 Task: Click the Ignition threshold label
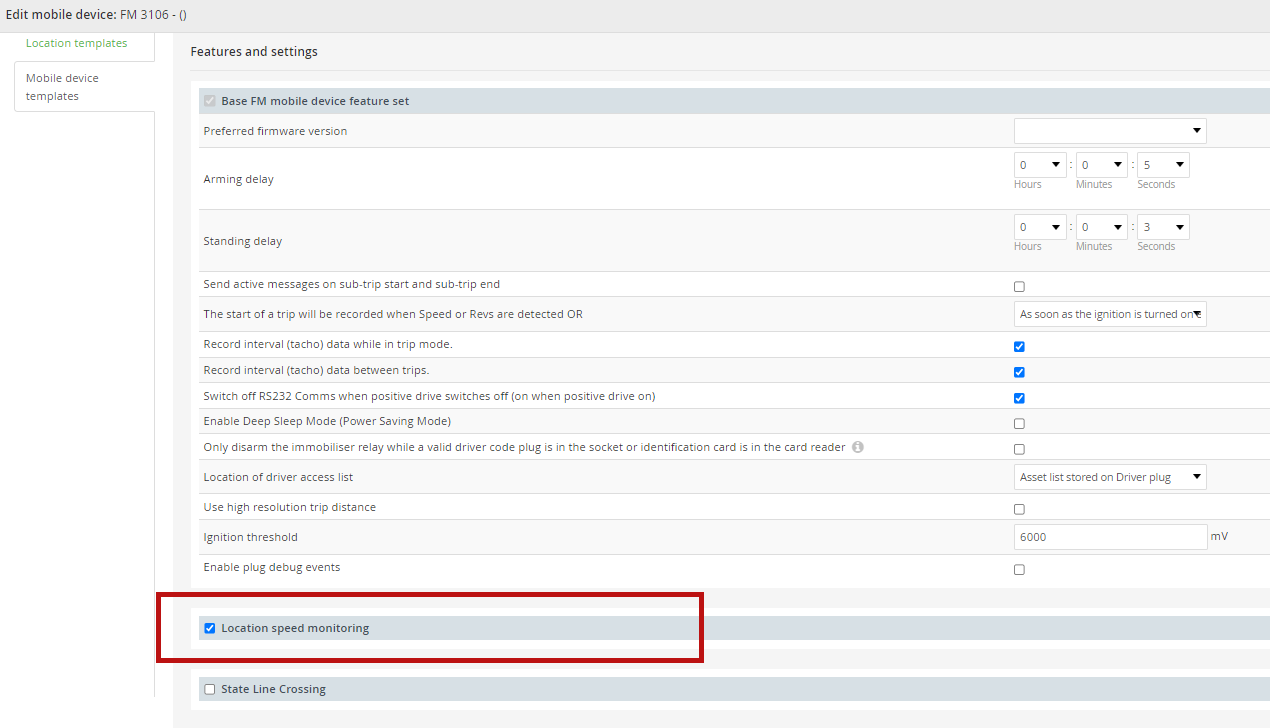coord(250,537)
